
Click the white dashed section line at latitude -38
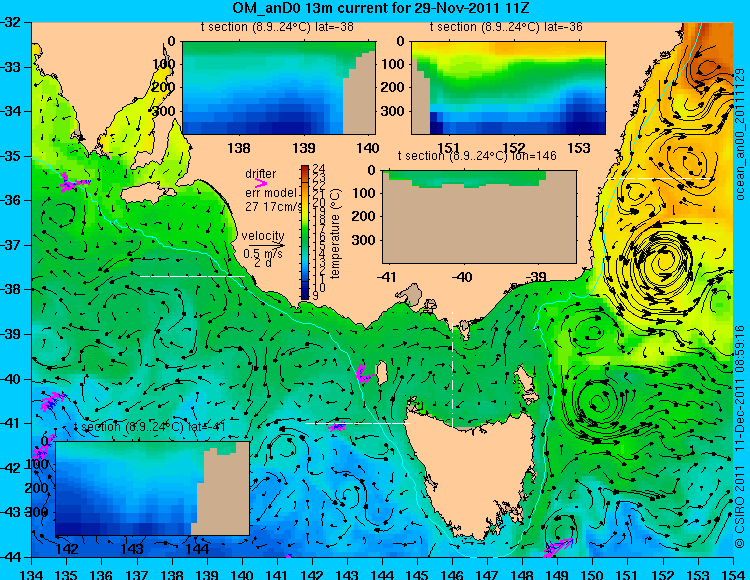coord(192,276)
